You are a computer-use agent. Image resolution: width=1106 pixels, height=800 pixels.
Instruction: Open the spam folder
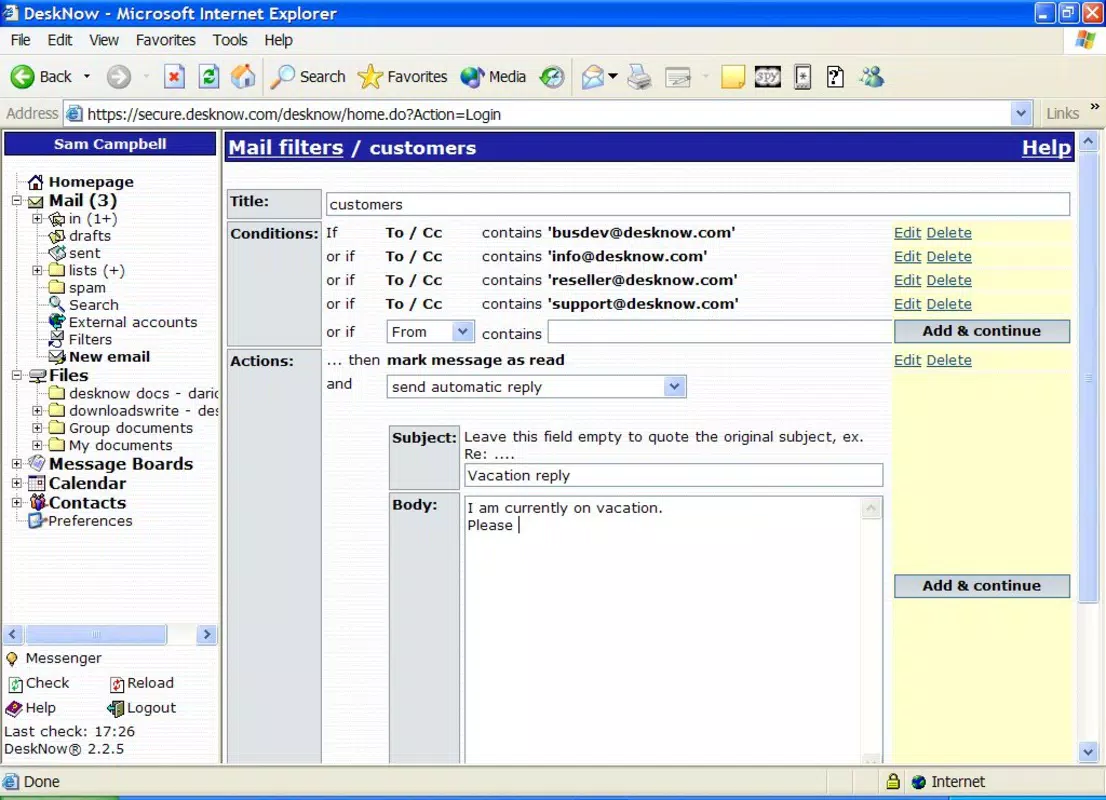pos(87,288)
